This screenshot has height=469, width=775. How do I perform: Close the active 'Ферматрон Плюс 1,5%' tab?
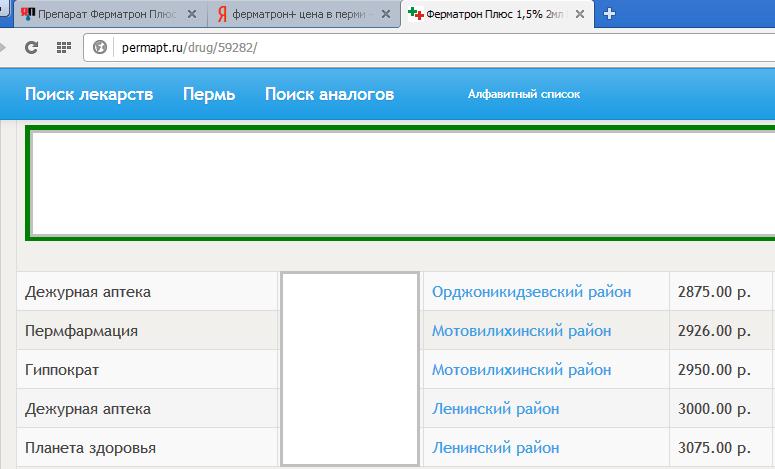click(581, 14)
